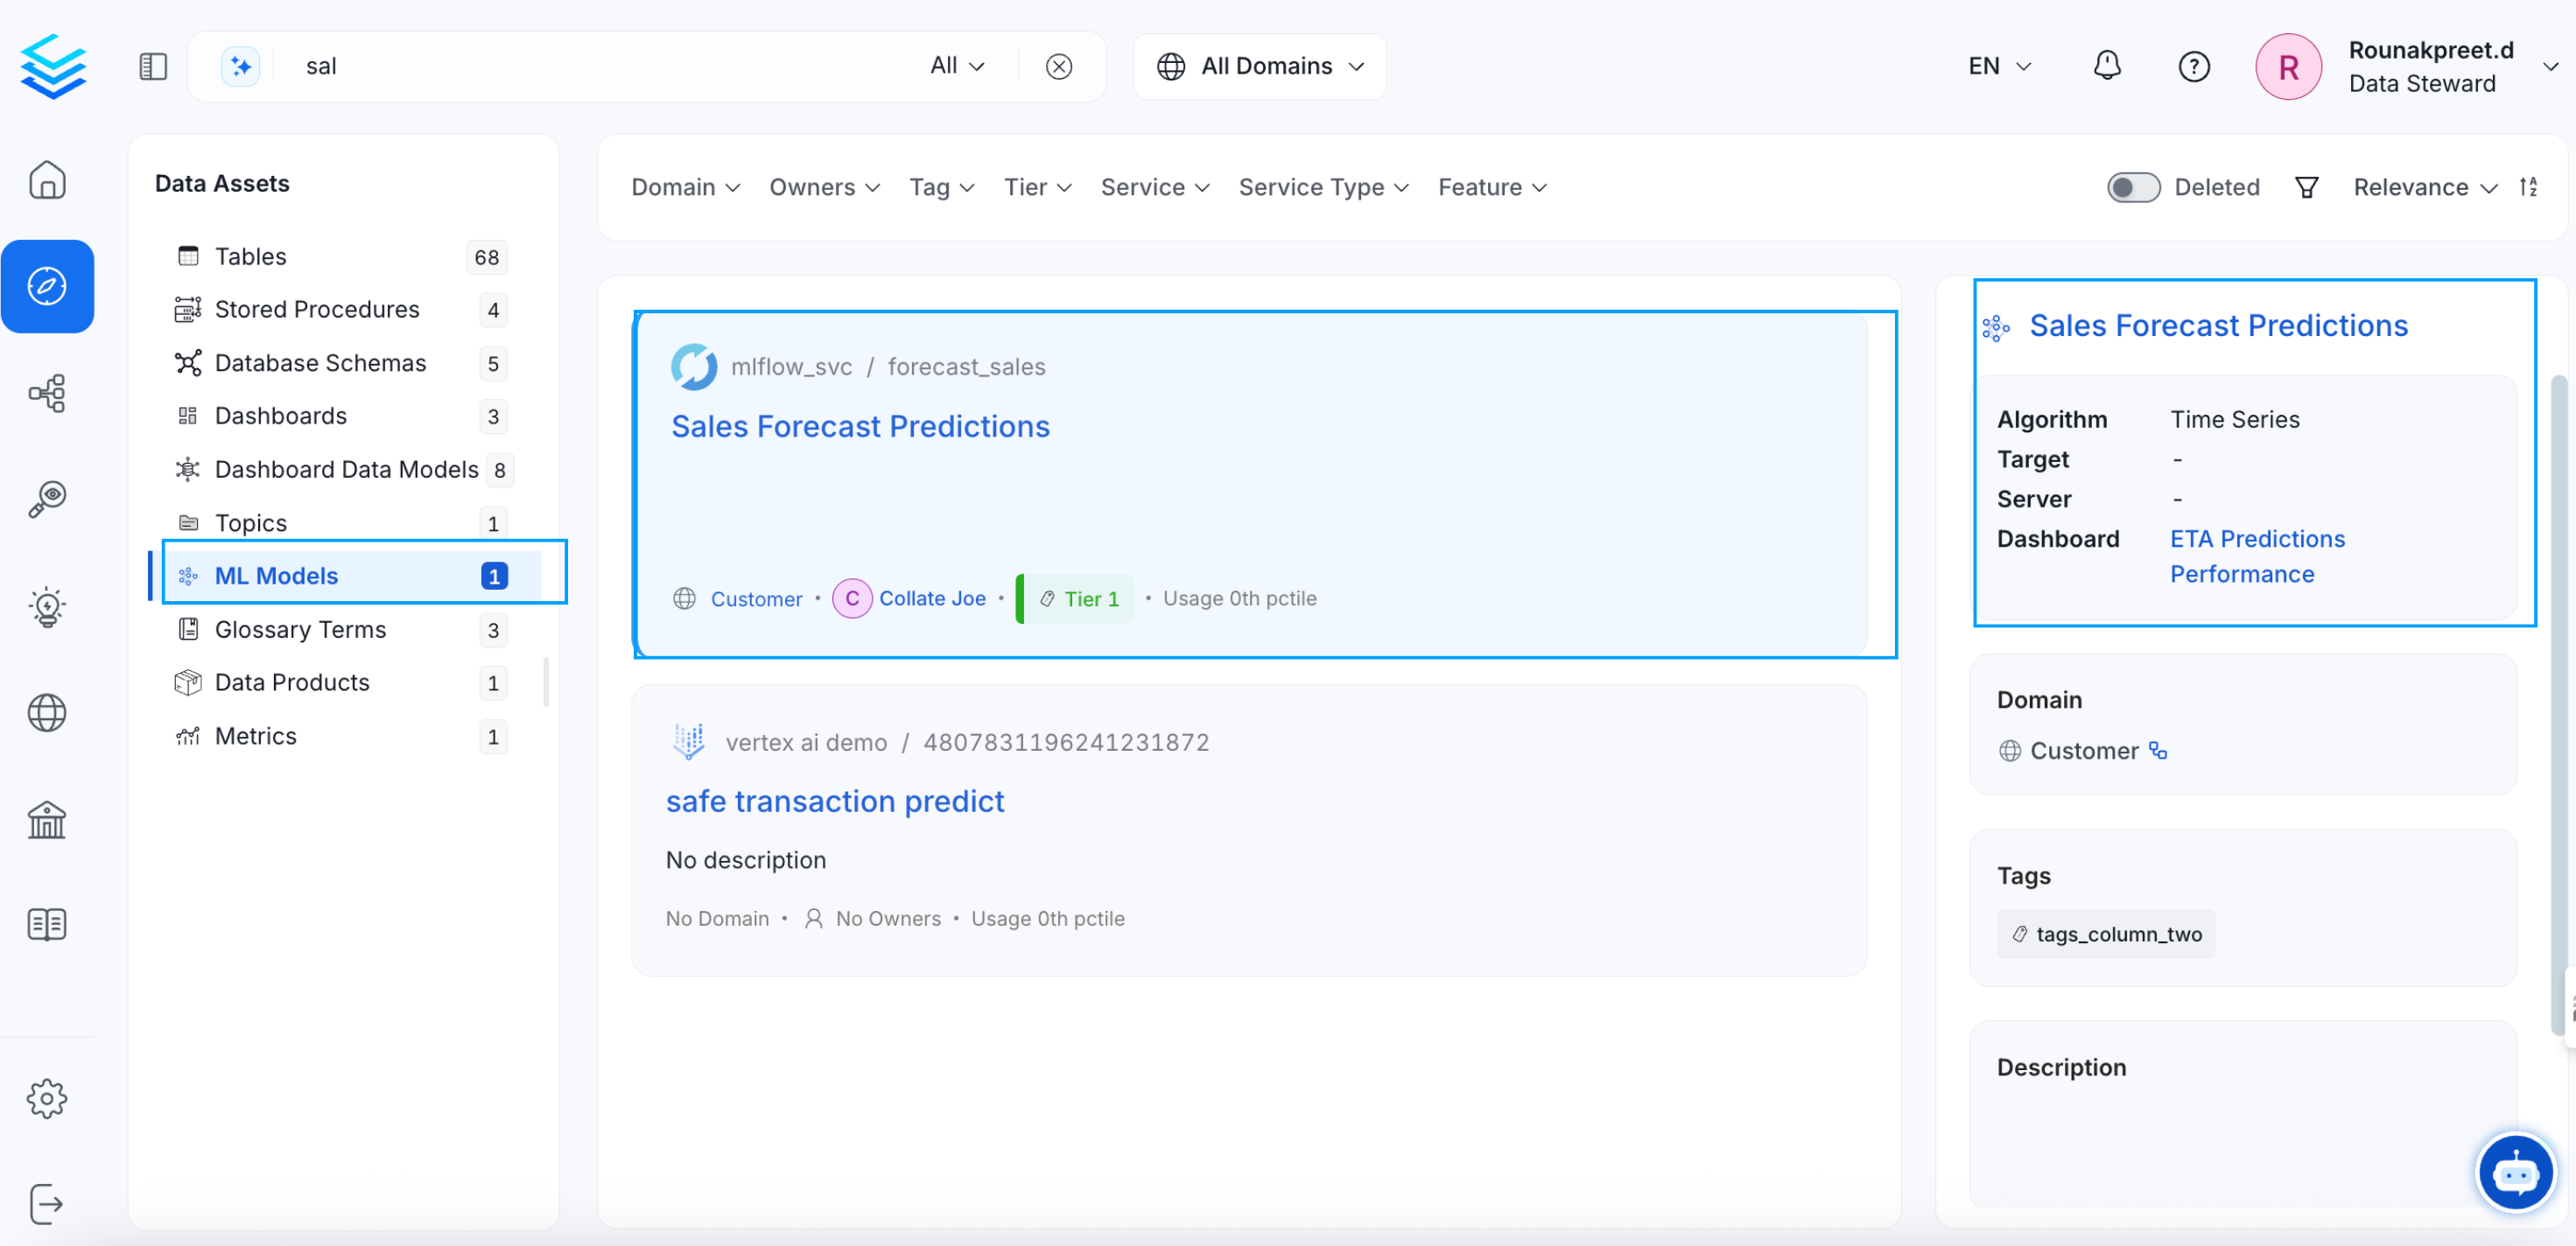Open filters with the funnel icon
The height and width of the screenshot is (1246, 2576).
point(2306,187)
